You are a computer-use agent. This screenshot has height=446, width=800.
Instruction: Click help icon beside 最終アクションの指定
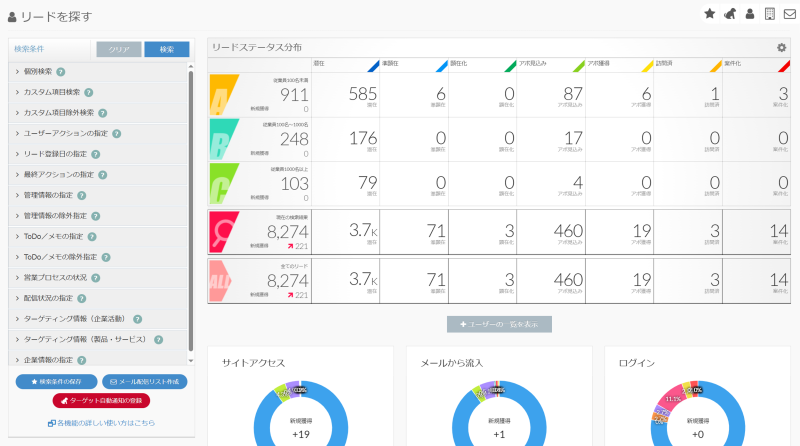[103, 175]
